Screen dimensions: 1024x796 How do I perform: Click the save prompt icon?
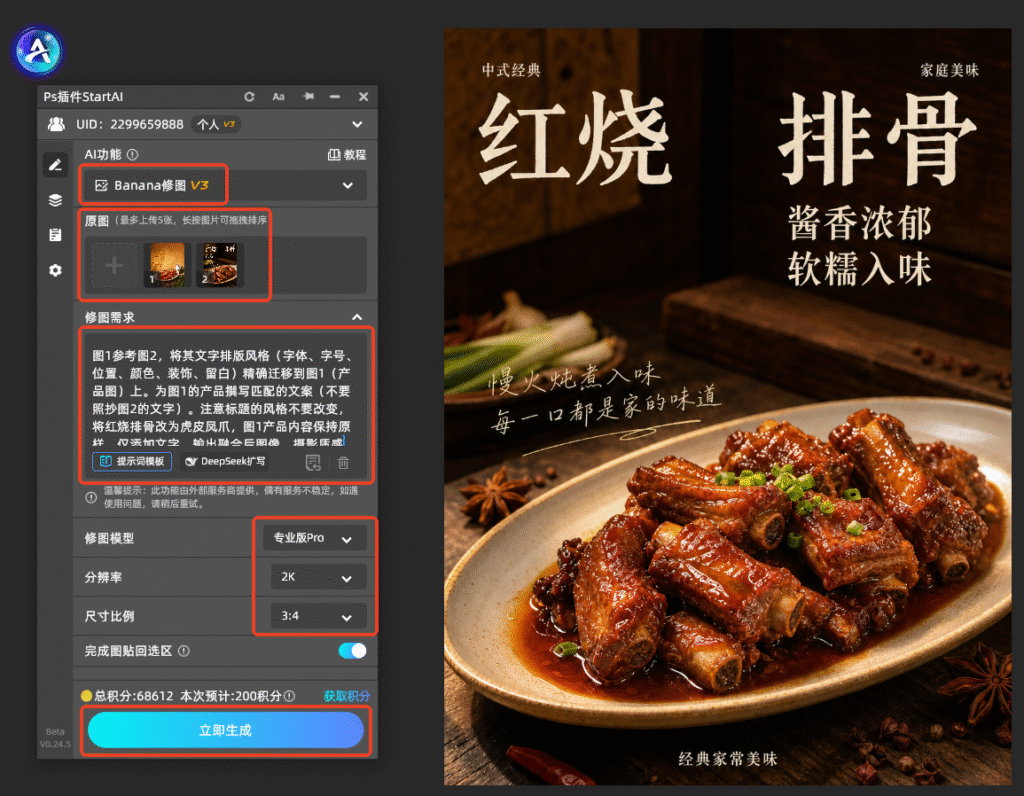(313, 463)
